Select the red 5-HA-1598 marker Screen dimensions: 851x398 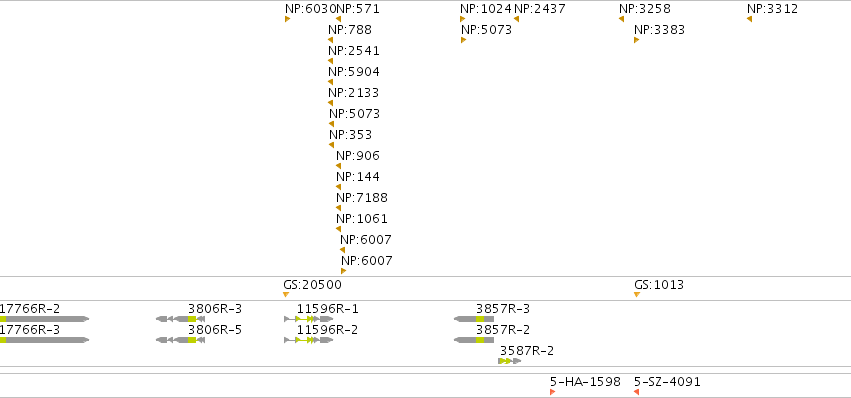click(x=552, y=392)
